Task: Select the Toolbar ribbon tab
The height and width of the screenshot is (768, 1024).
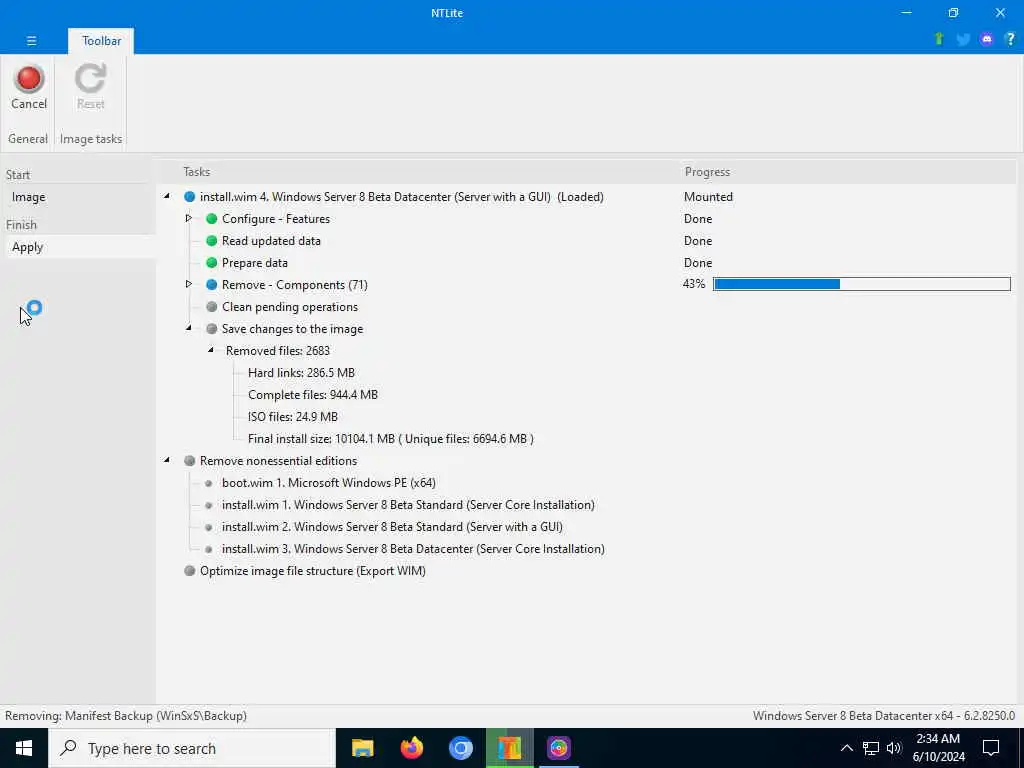Action: click(x=101, y=40)
